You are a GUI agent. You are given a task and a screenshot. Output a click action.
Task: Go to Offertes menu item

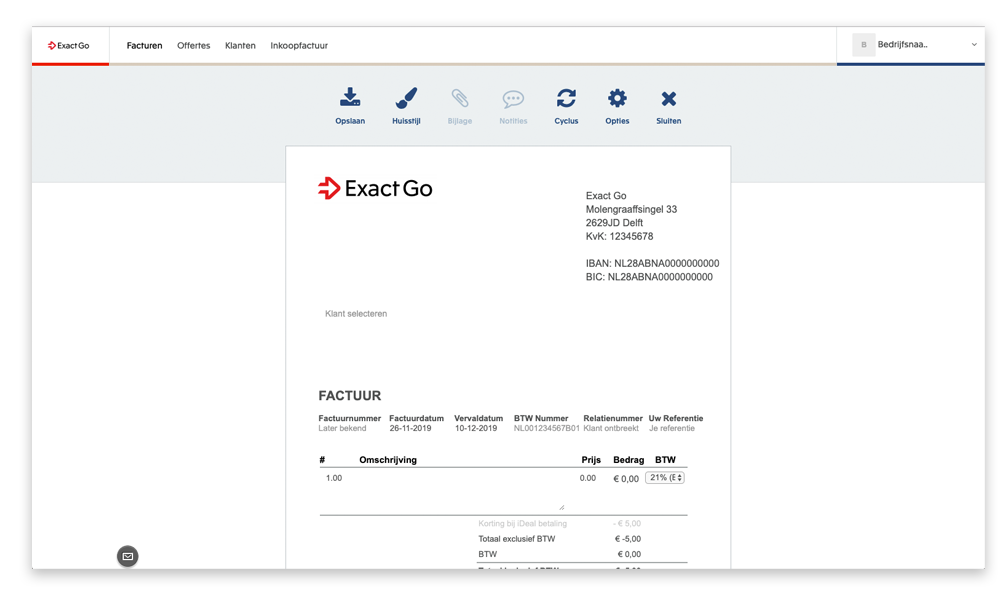pos(194,46)
